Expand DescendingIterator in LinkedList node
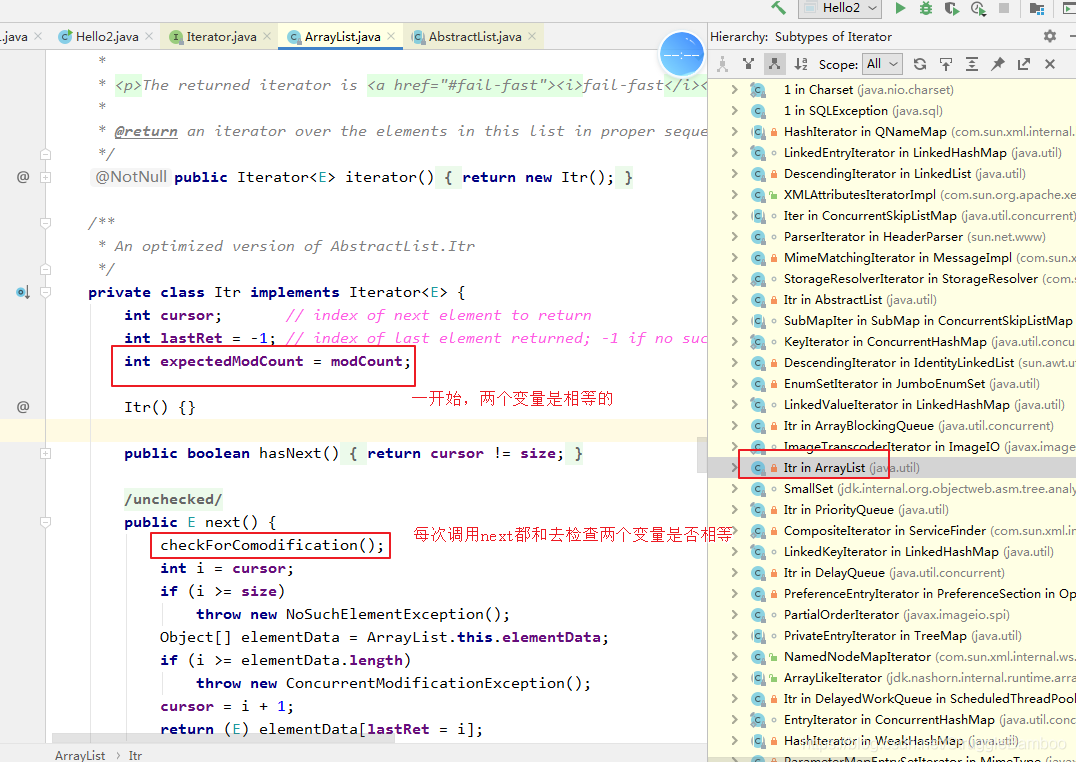 point(734,174)
